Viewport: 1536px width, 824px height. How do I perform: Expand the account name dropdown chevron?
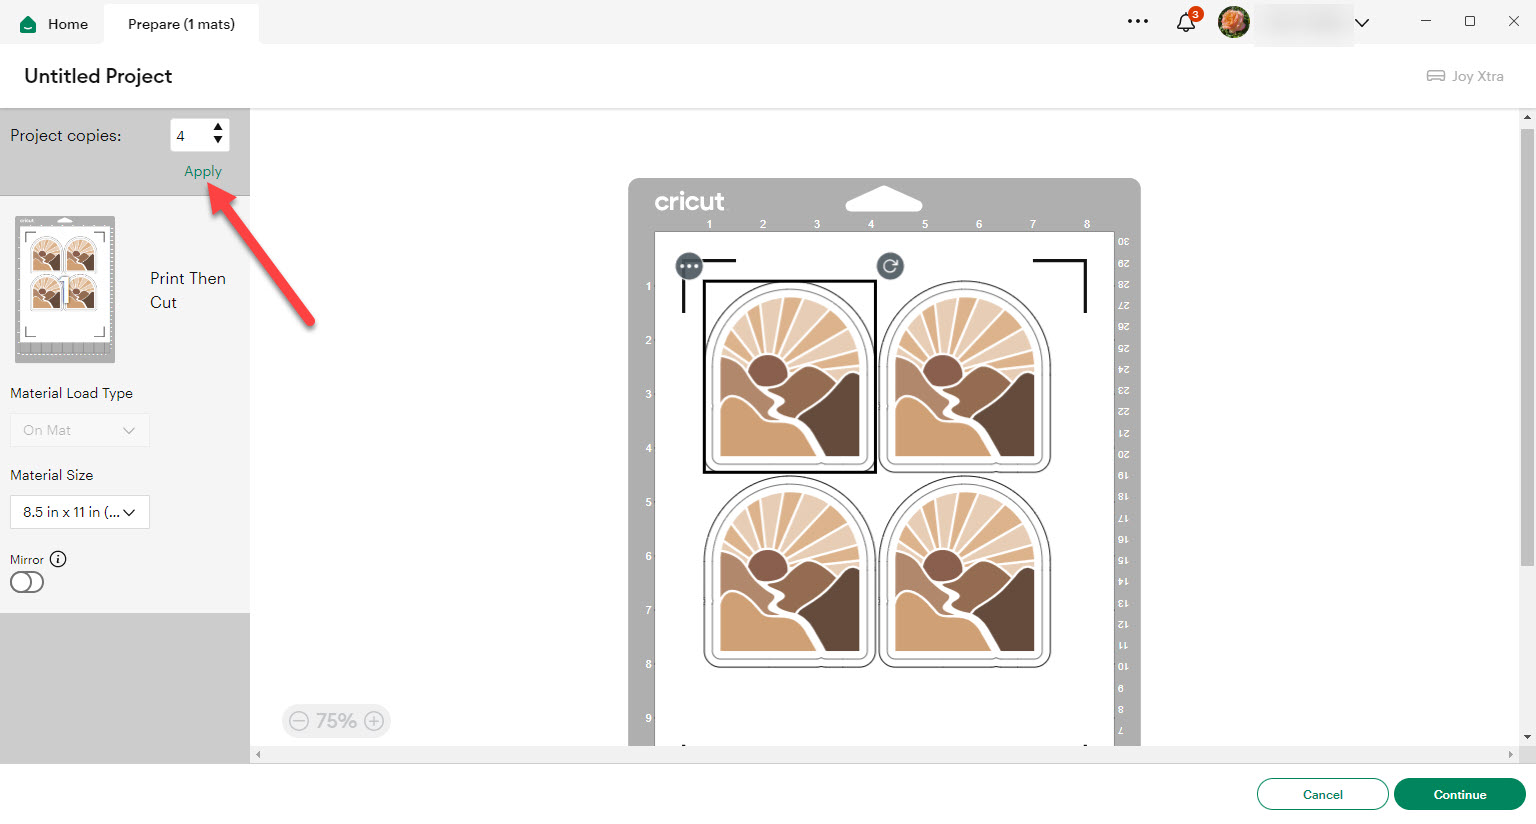tap(1362, 22)
